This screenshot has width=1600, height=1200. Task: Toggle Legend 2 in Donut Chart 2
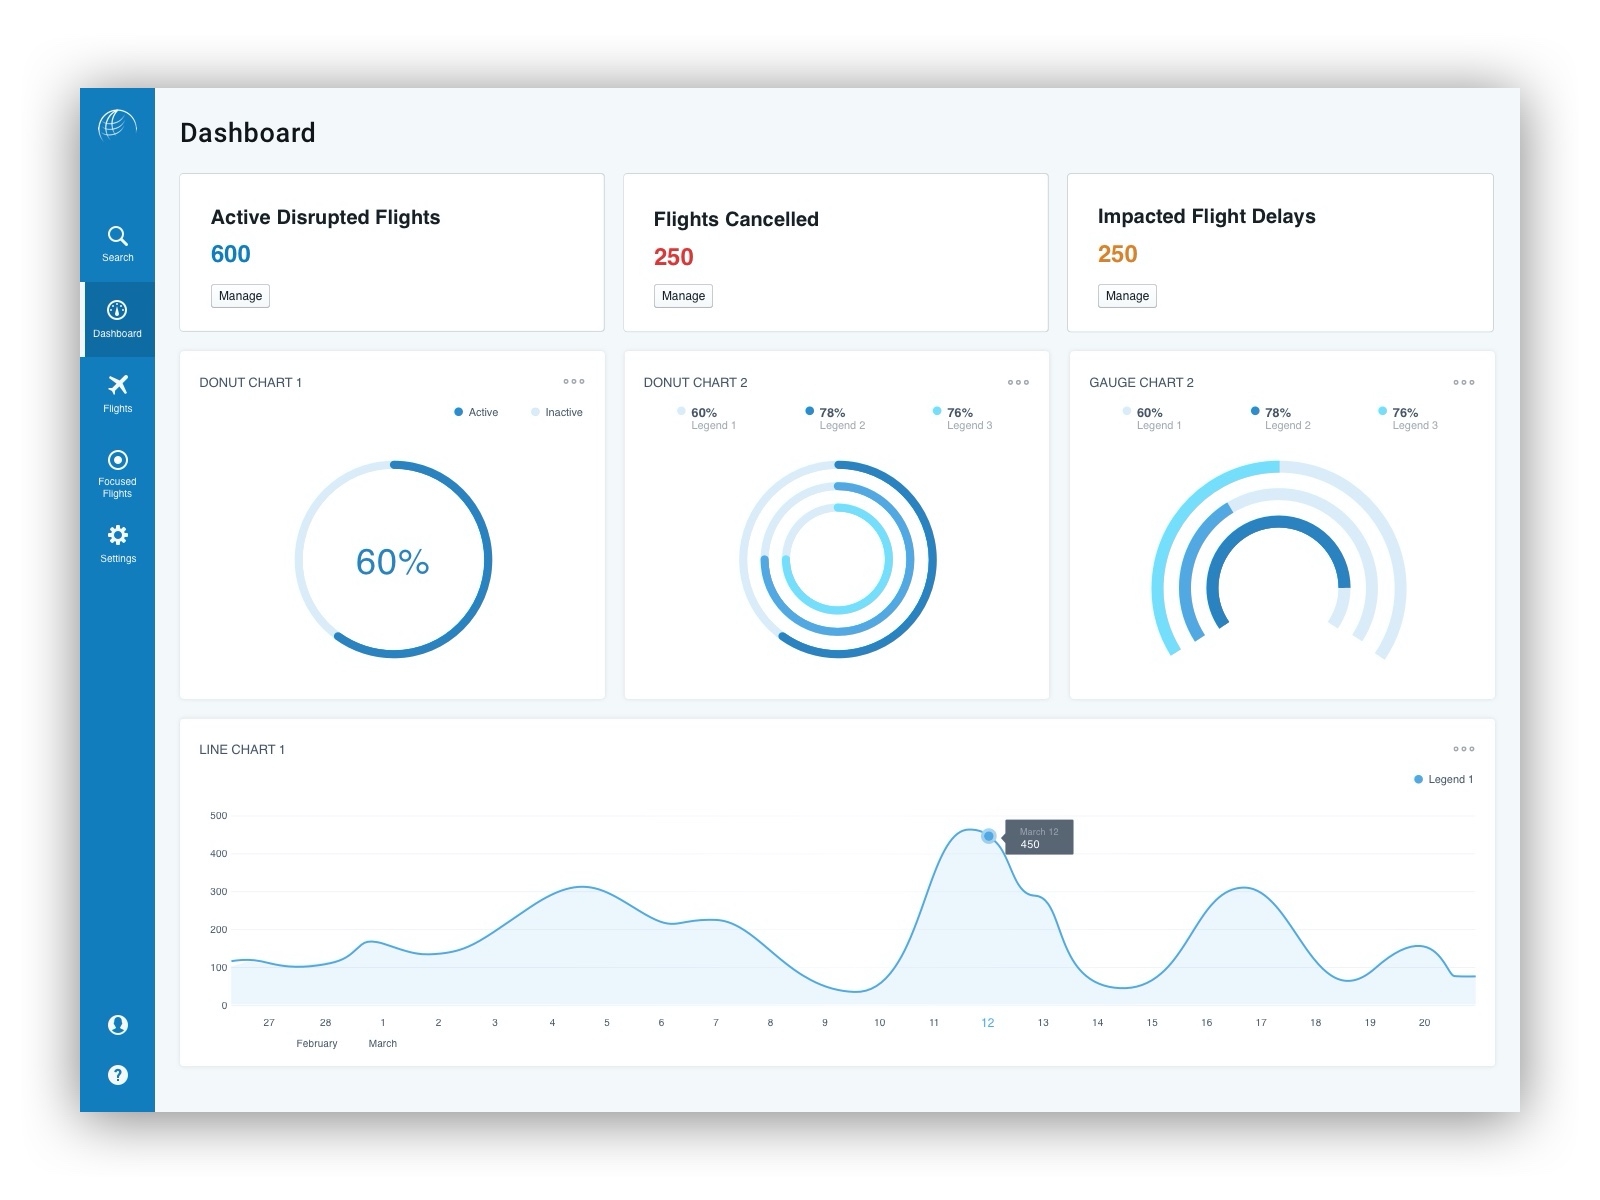(x=835, y=418)
